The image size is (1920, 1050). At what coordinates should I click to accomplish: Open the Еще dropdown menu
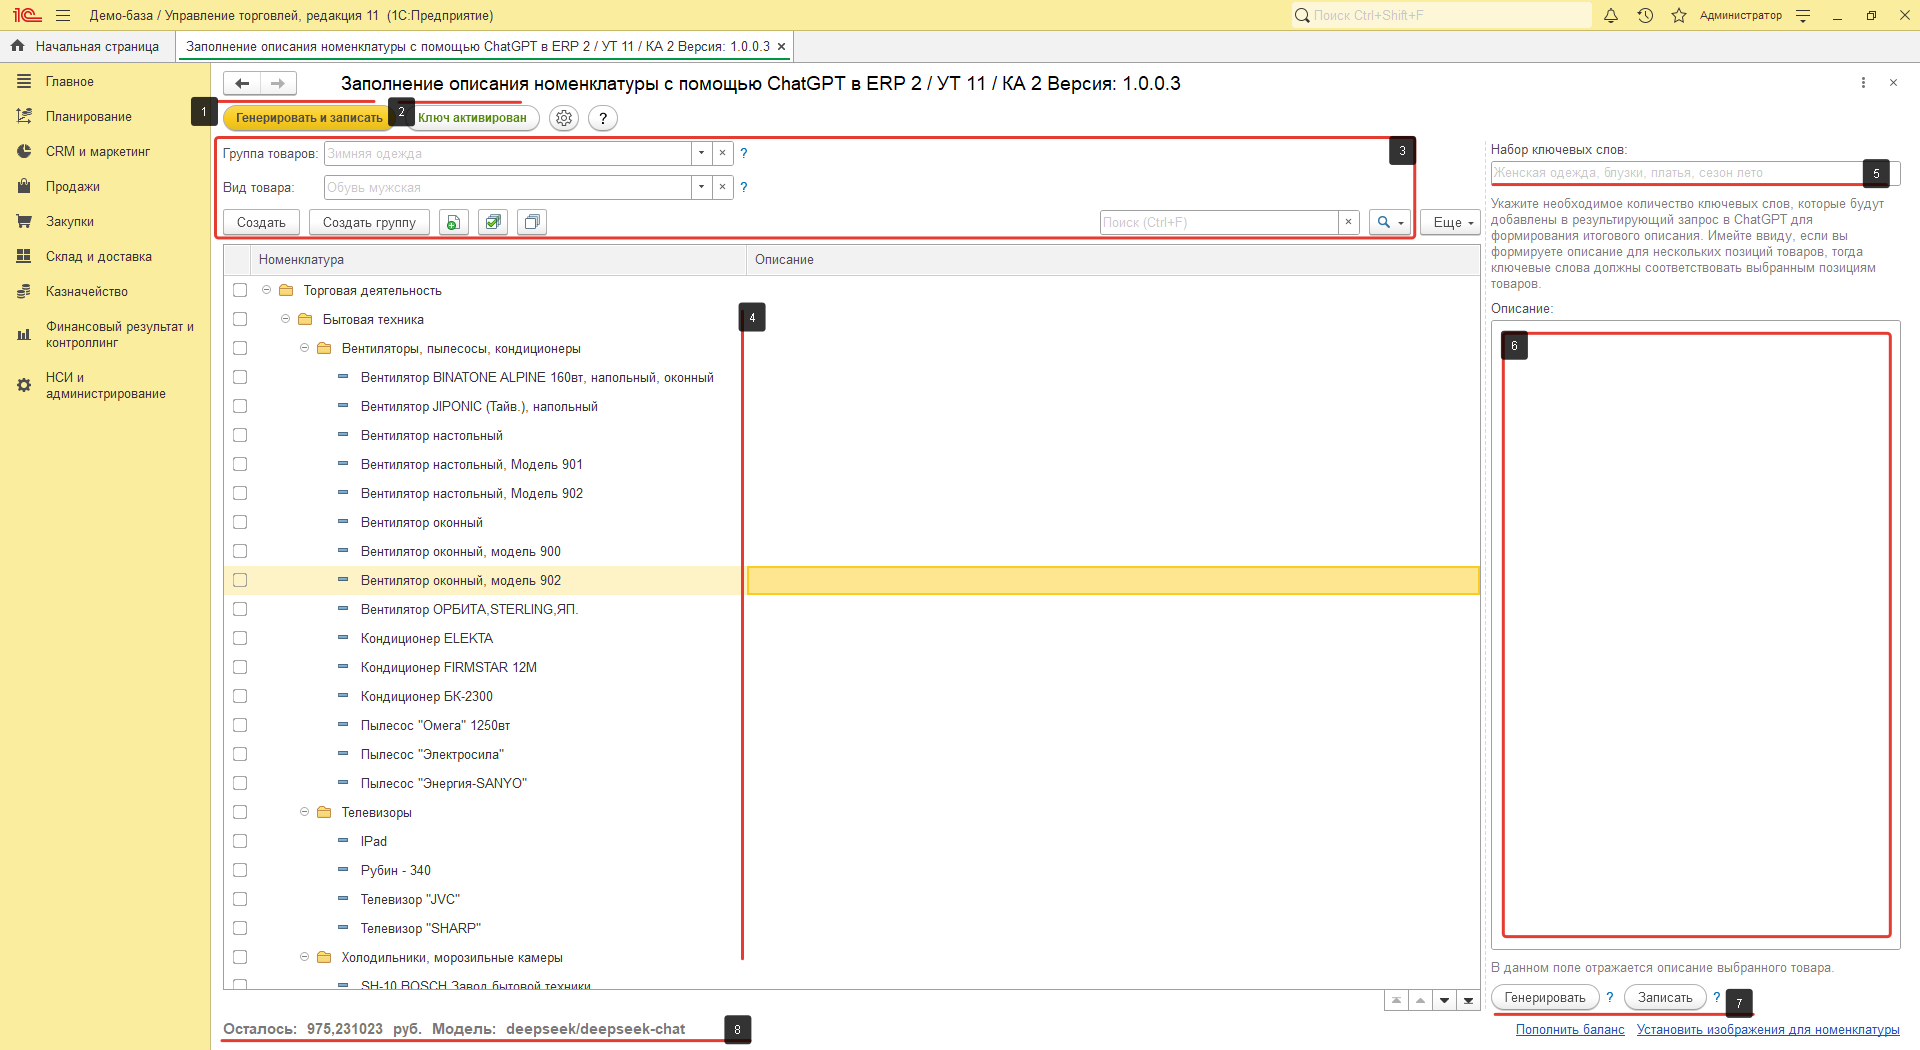pyautogui.click(x=1450, y=222)
